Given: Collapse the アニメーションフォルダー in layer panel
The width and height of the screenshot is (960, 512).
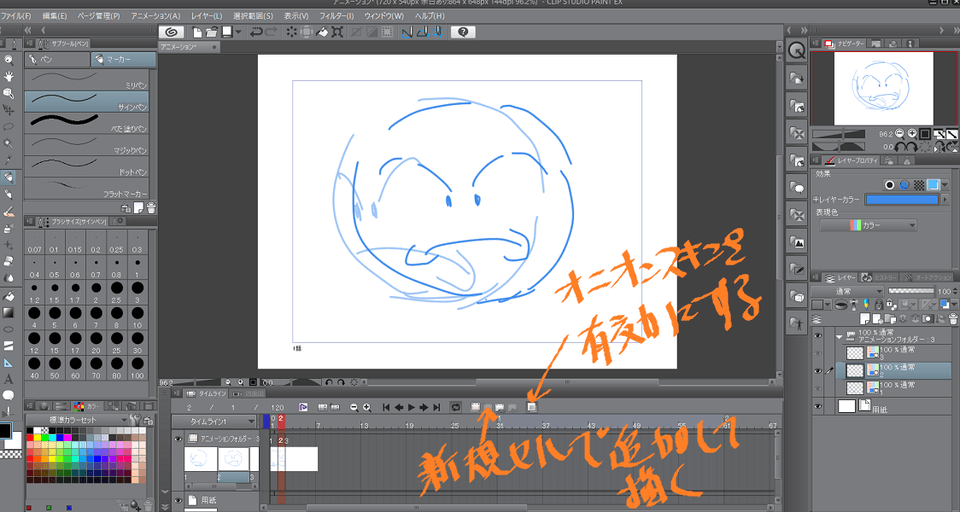Looking at the screenshot, I should tap(839, 336).
